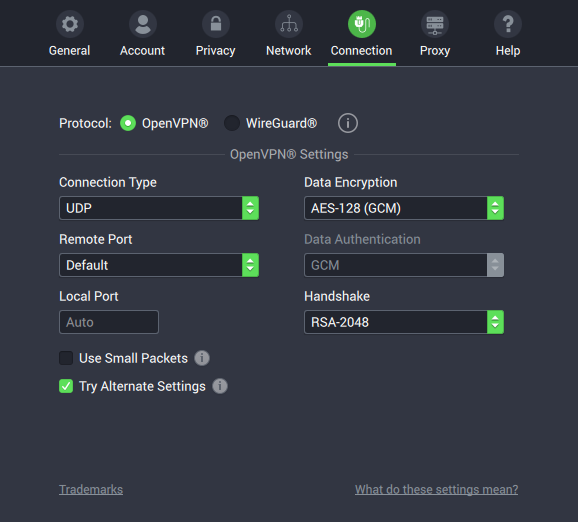This screenshot has height=522, width=578.
Task: Click the Connection tab label text
Action: [x=361, y=51]
